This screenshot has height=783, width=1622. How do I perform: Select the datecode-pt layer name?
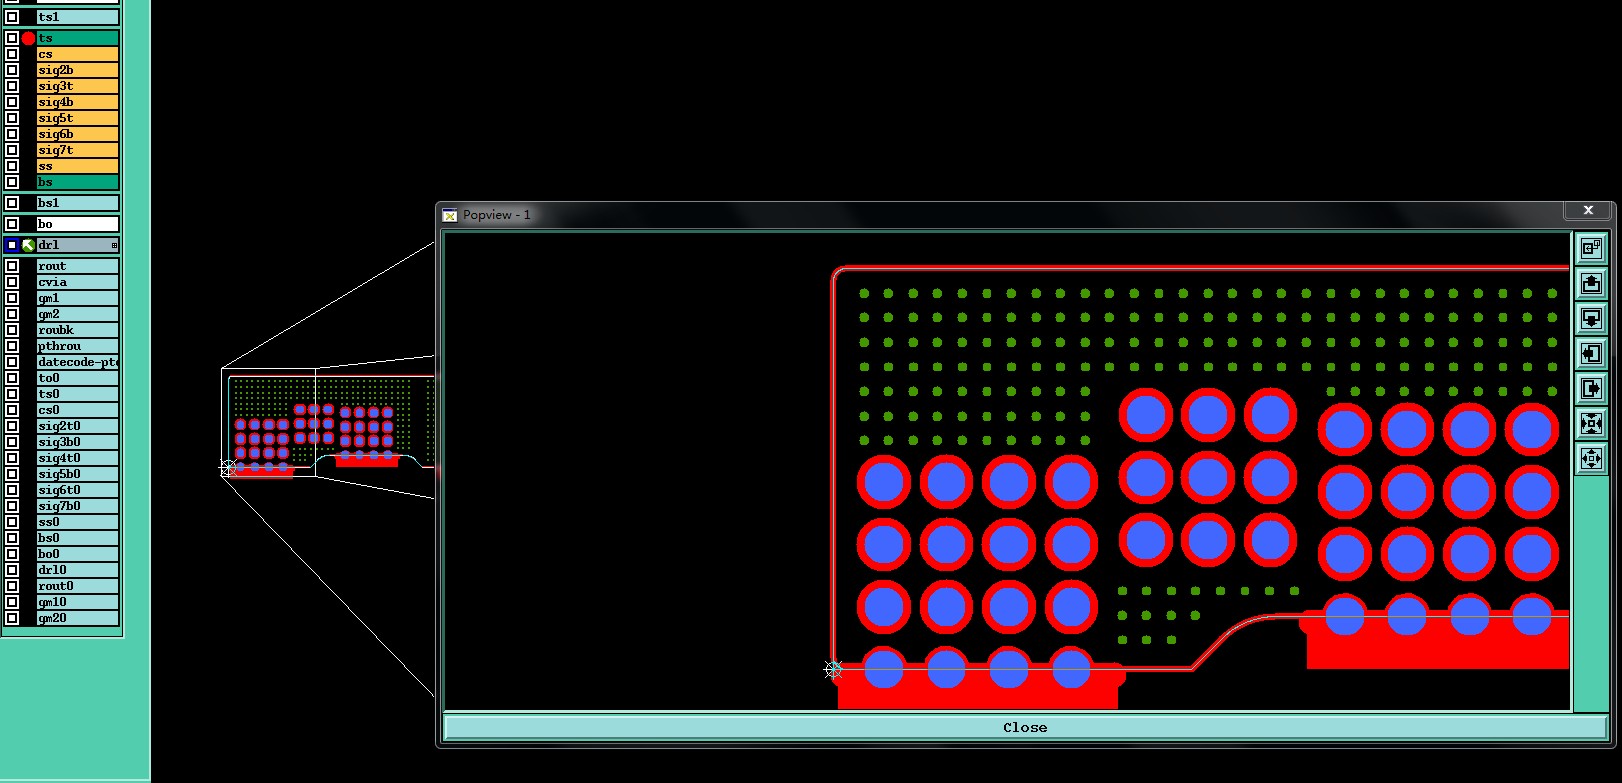(x=78, y=362)
